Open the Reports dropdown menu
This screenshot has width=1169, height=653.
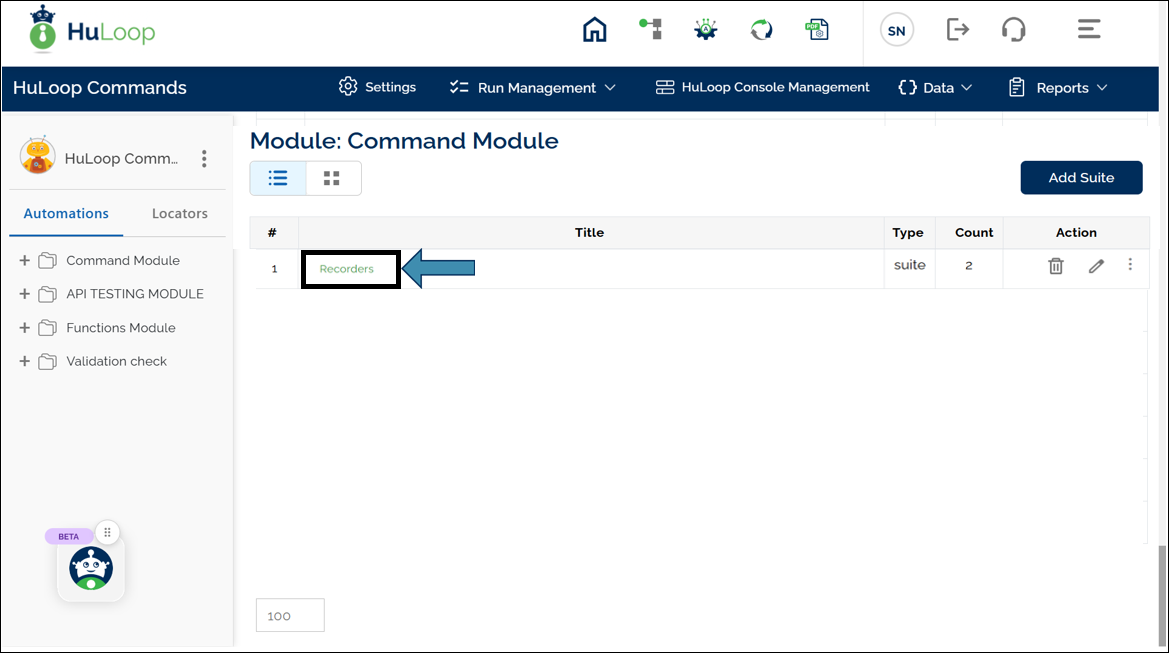click(1058, 88)
